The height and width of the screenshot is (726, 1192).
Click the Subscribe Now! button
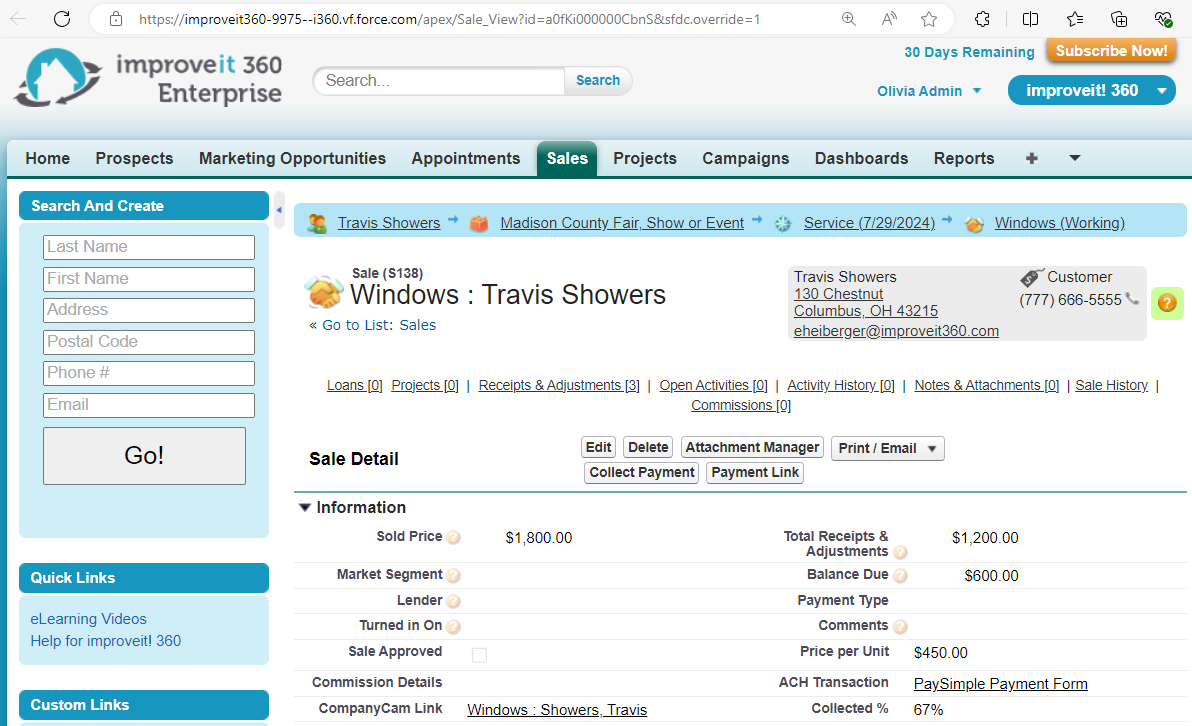[1111, 51]
